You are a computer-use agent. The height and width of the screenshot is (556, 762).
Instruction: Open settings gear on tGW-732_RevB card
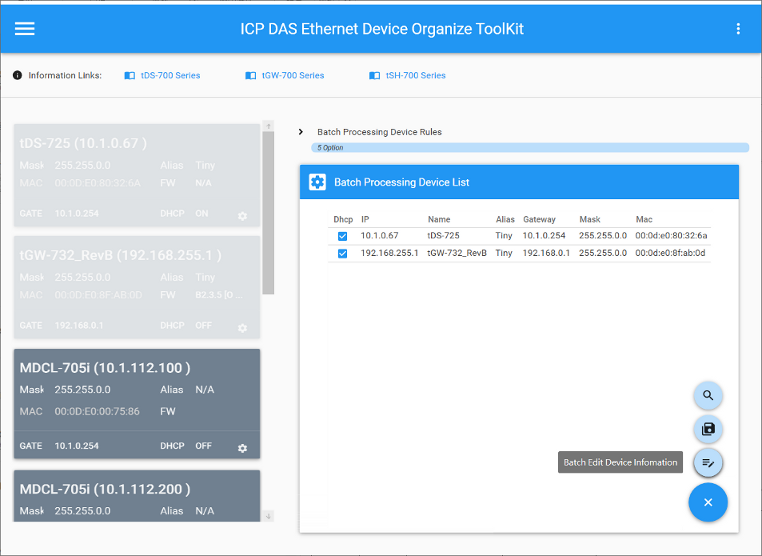[242, 328]
